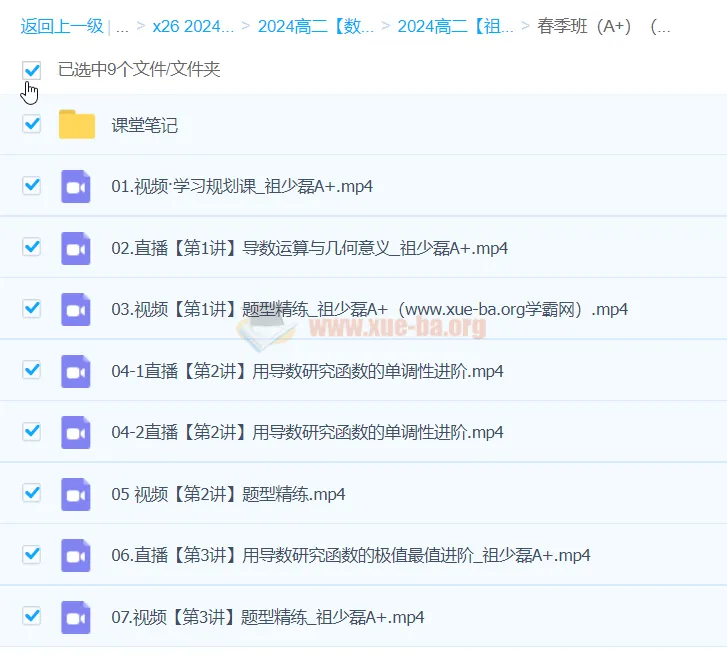This screenshot has width=727, height=655.
Task: Navigate to 2024高二【祖... breadcrumb
Action: (x=456, y=26)
